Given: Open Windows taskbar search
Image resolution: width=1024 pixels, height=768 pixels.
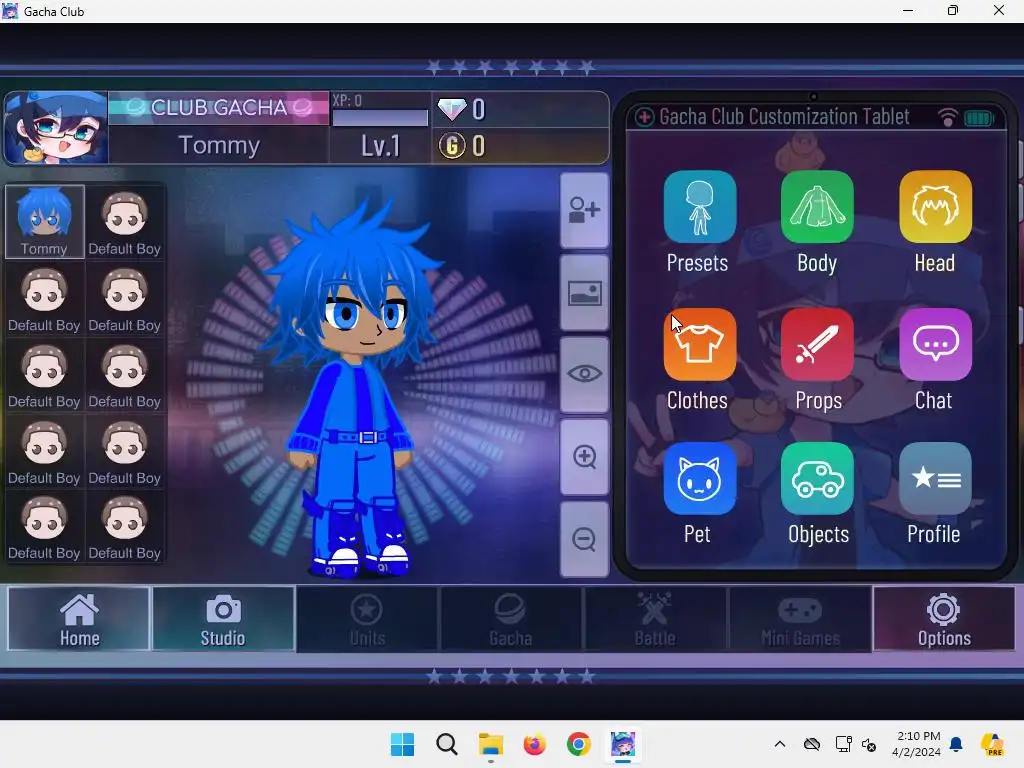Looking at the screenshot, I should [447, 744].
